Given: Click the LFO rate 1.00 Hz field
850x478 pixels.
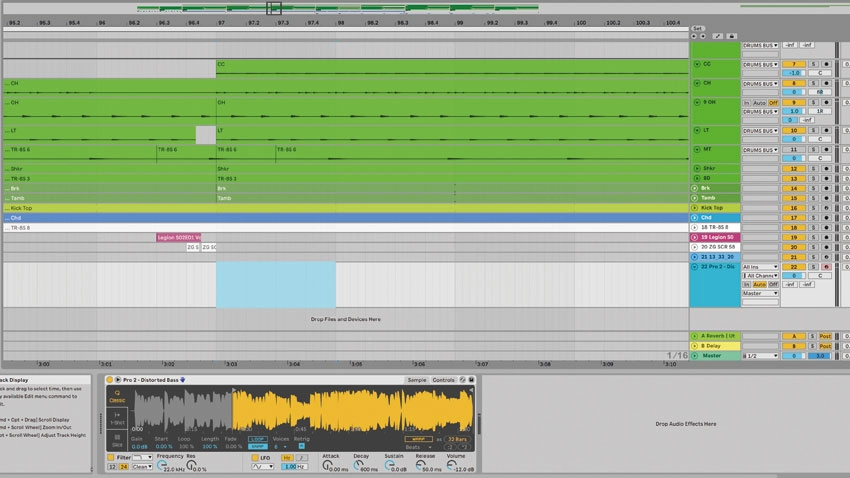Looking at the screenshot, I should click(x=294, y=466).
